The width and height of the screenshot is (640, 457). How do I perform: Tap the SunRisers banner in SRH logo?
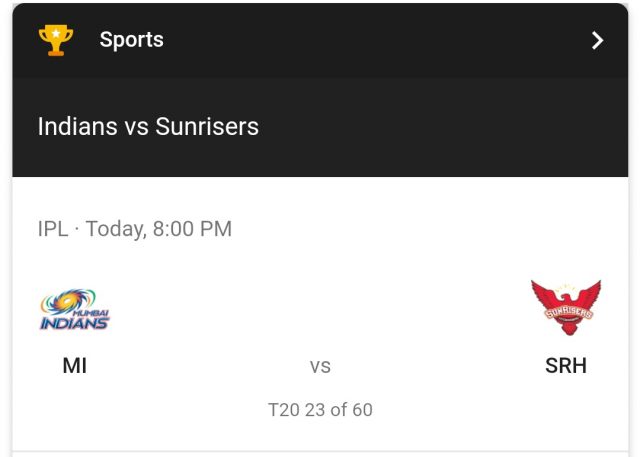569,313
